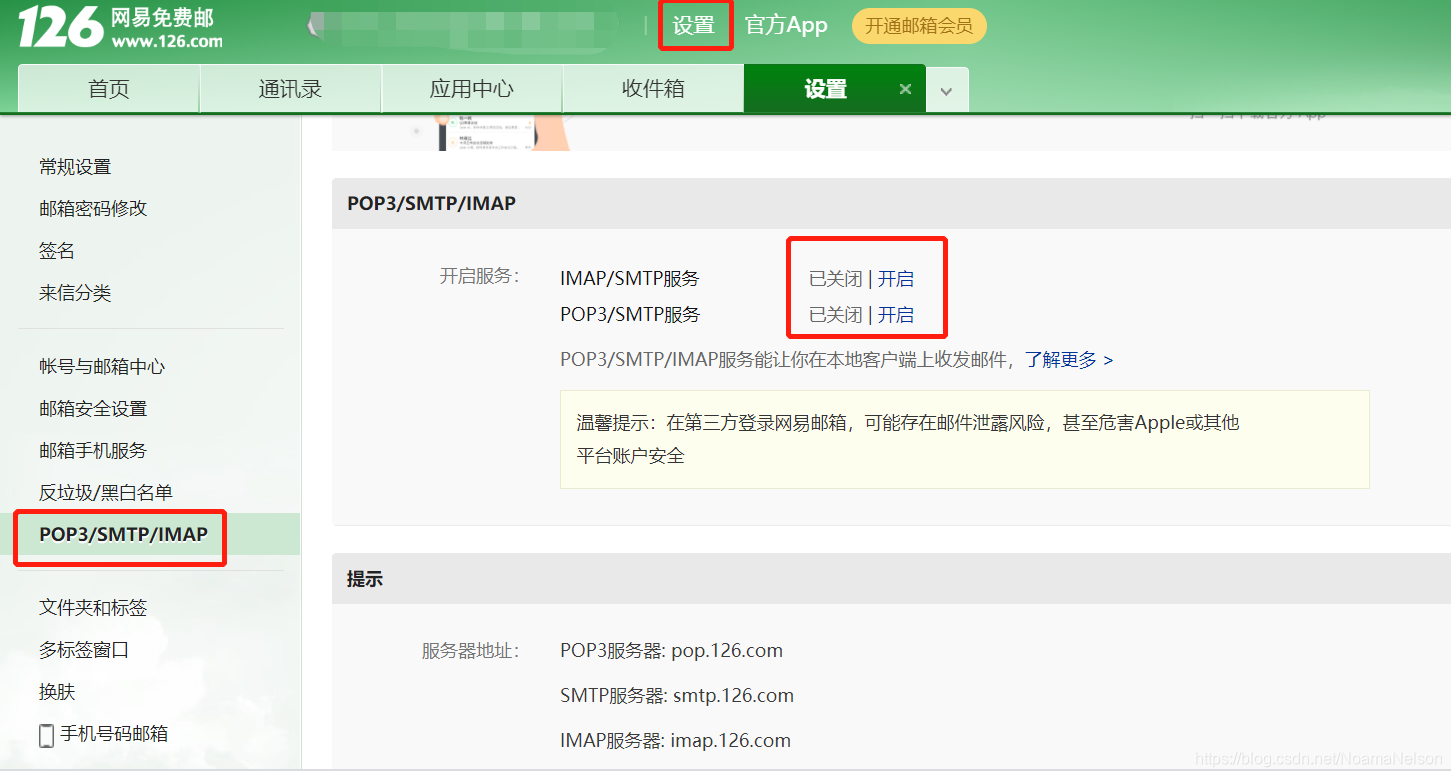Open 官方App link

click(x=786, y=25)
